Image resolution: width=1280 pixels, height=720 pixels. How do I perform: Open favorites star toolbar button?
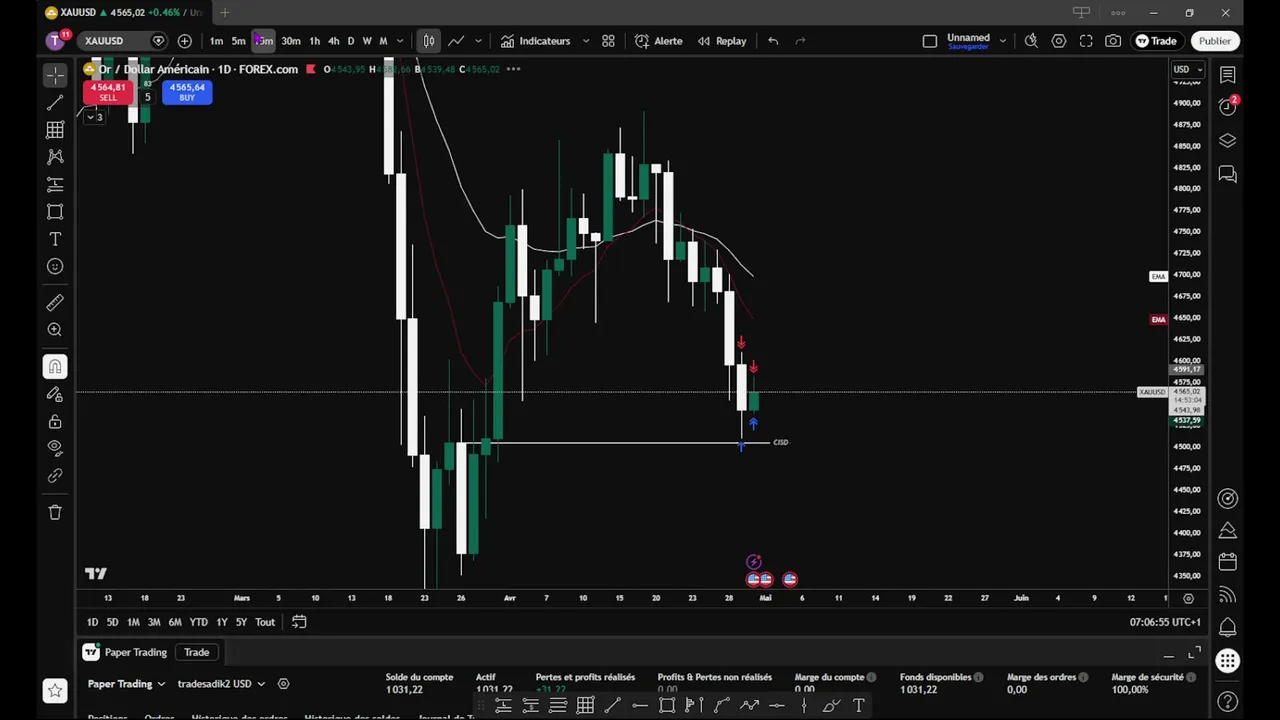coord(55,690)
